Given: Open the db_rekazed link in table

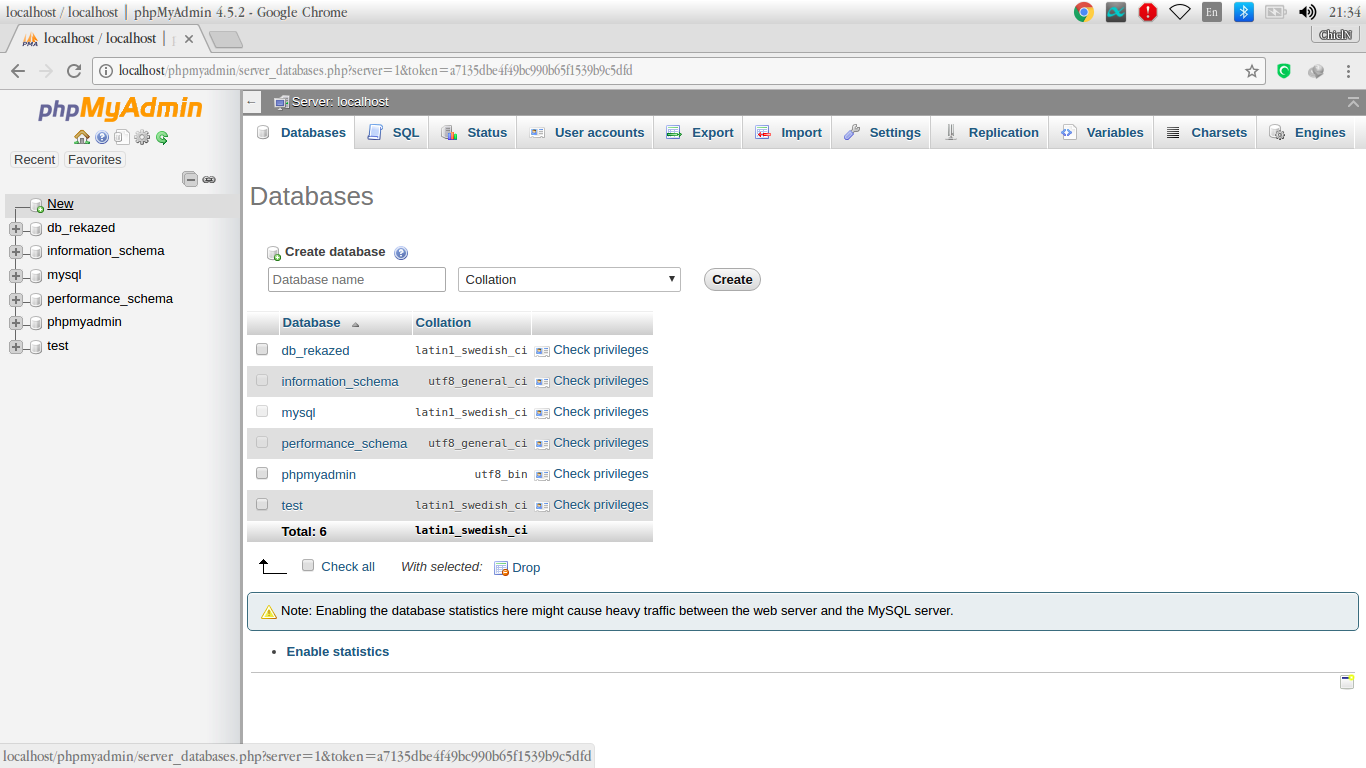Looking at the screenshot, I should pos(316,351).
